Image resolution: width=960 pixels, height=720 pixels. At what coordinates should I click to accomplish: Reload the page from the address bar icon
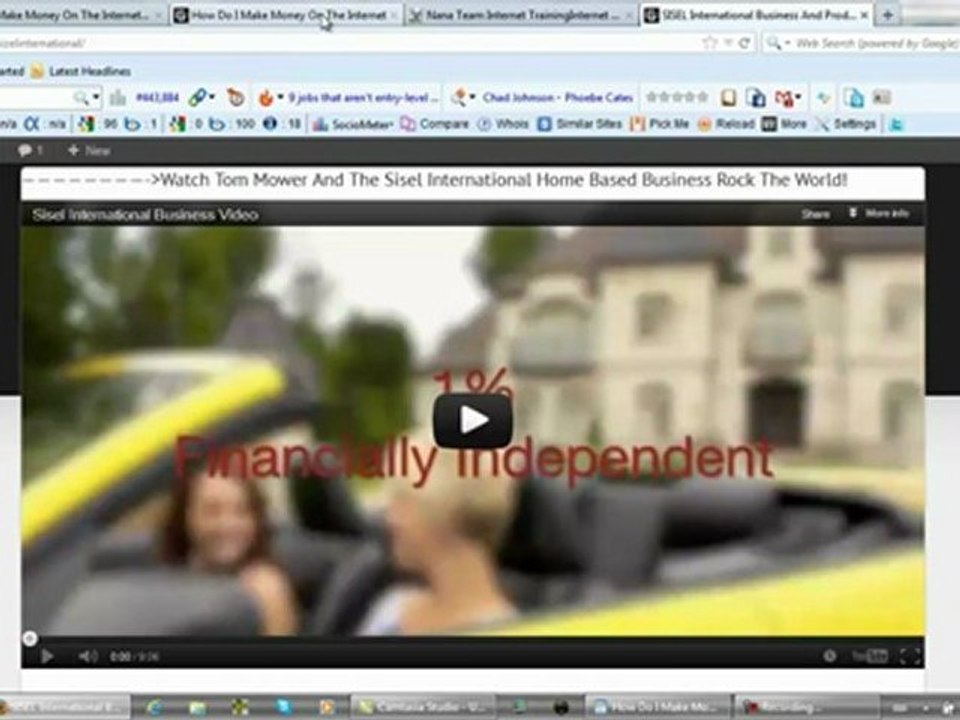coord(744,43)
